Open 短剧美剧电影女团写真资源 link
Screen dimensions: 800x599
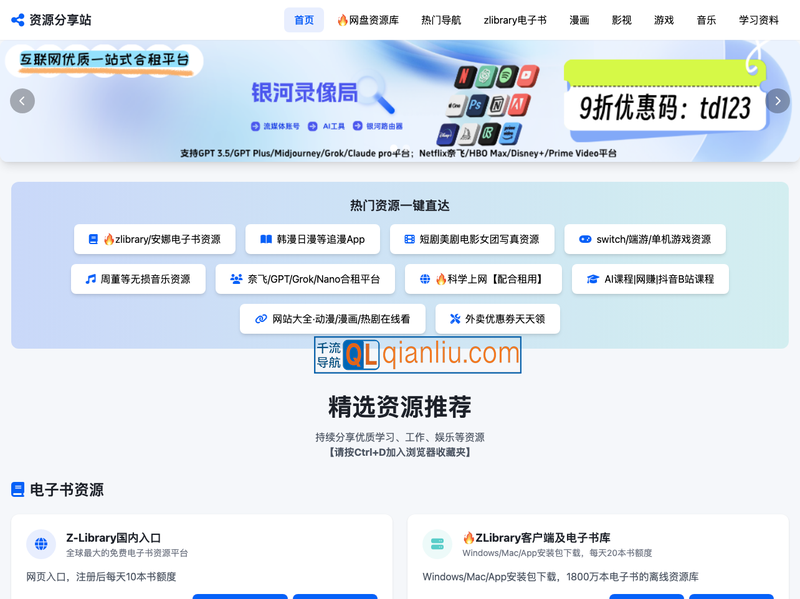pos(472,239)
